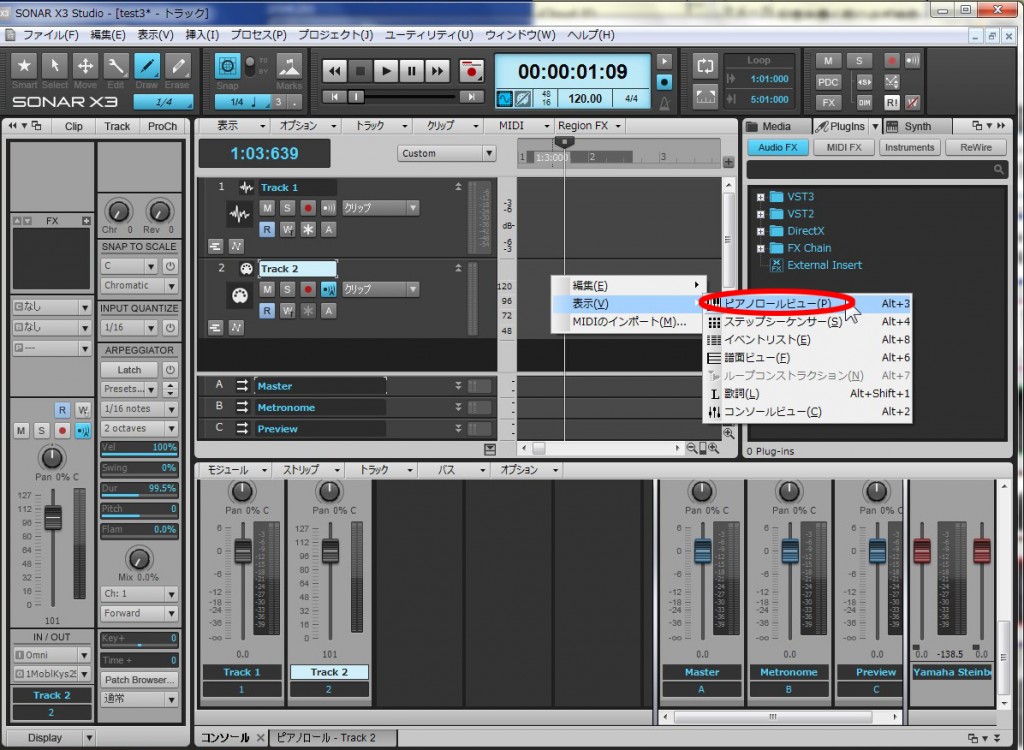
Task: Select ステップシーケンサー(S) from submenu
Action: (x=807, y=321)
